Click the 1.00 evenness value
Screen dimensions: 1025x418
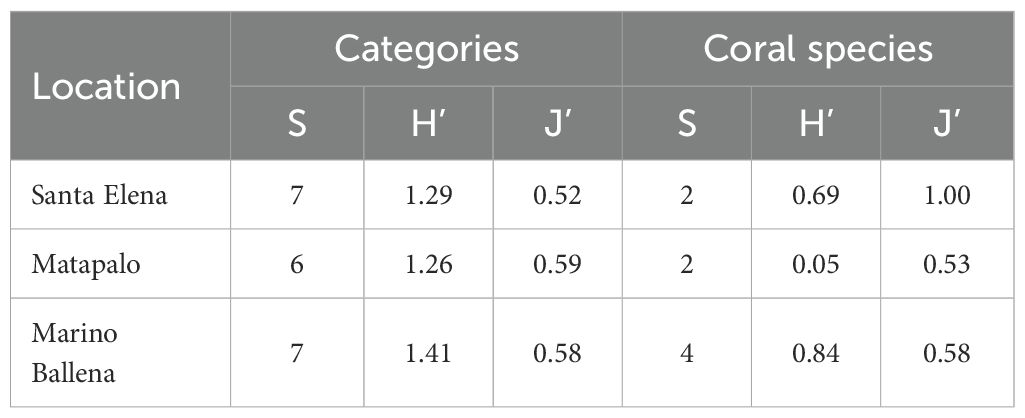click(x=946, y=195)
